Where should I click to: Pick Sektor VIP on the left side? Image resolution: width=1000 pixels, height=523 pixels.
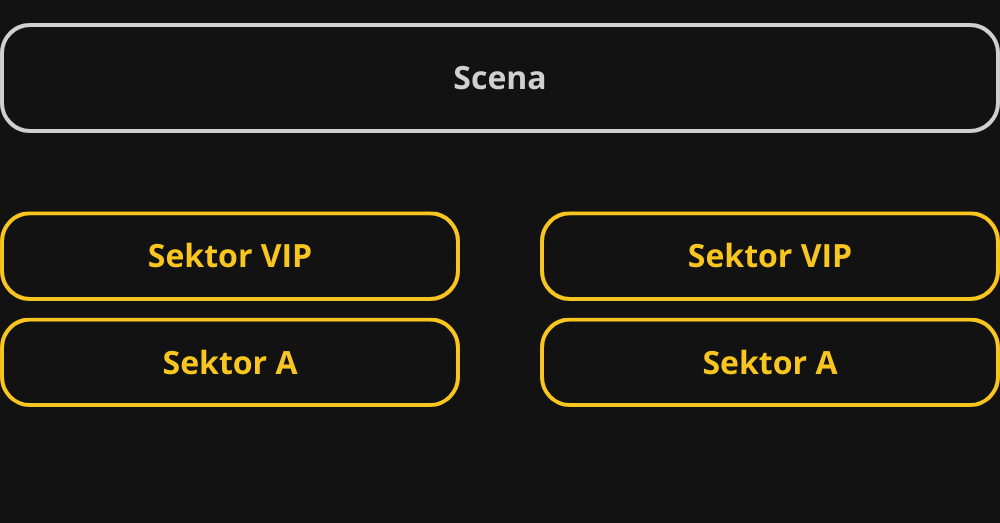tap(230, 256)
